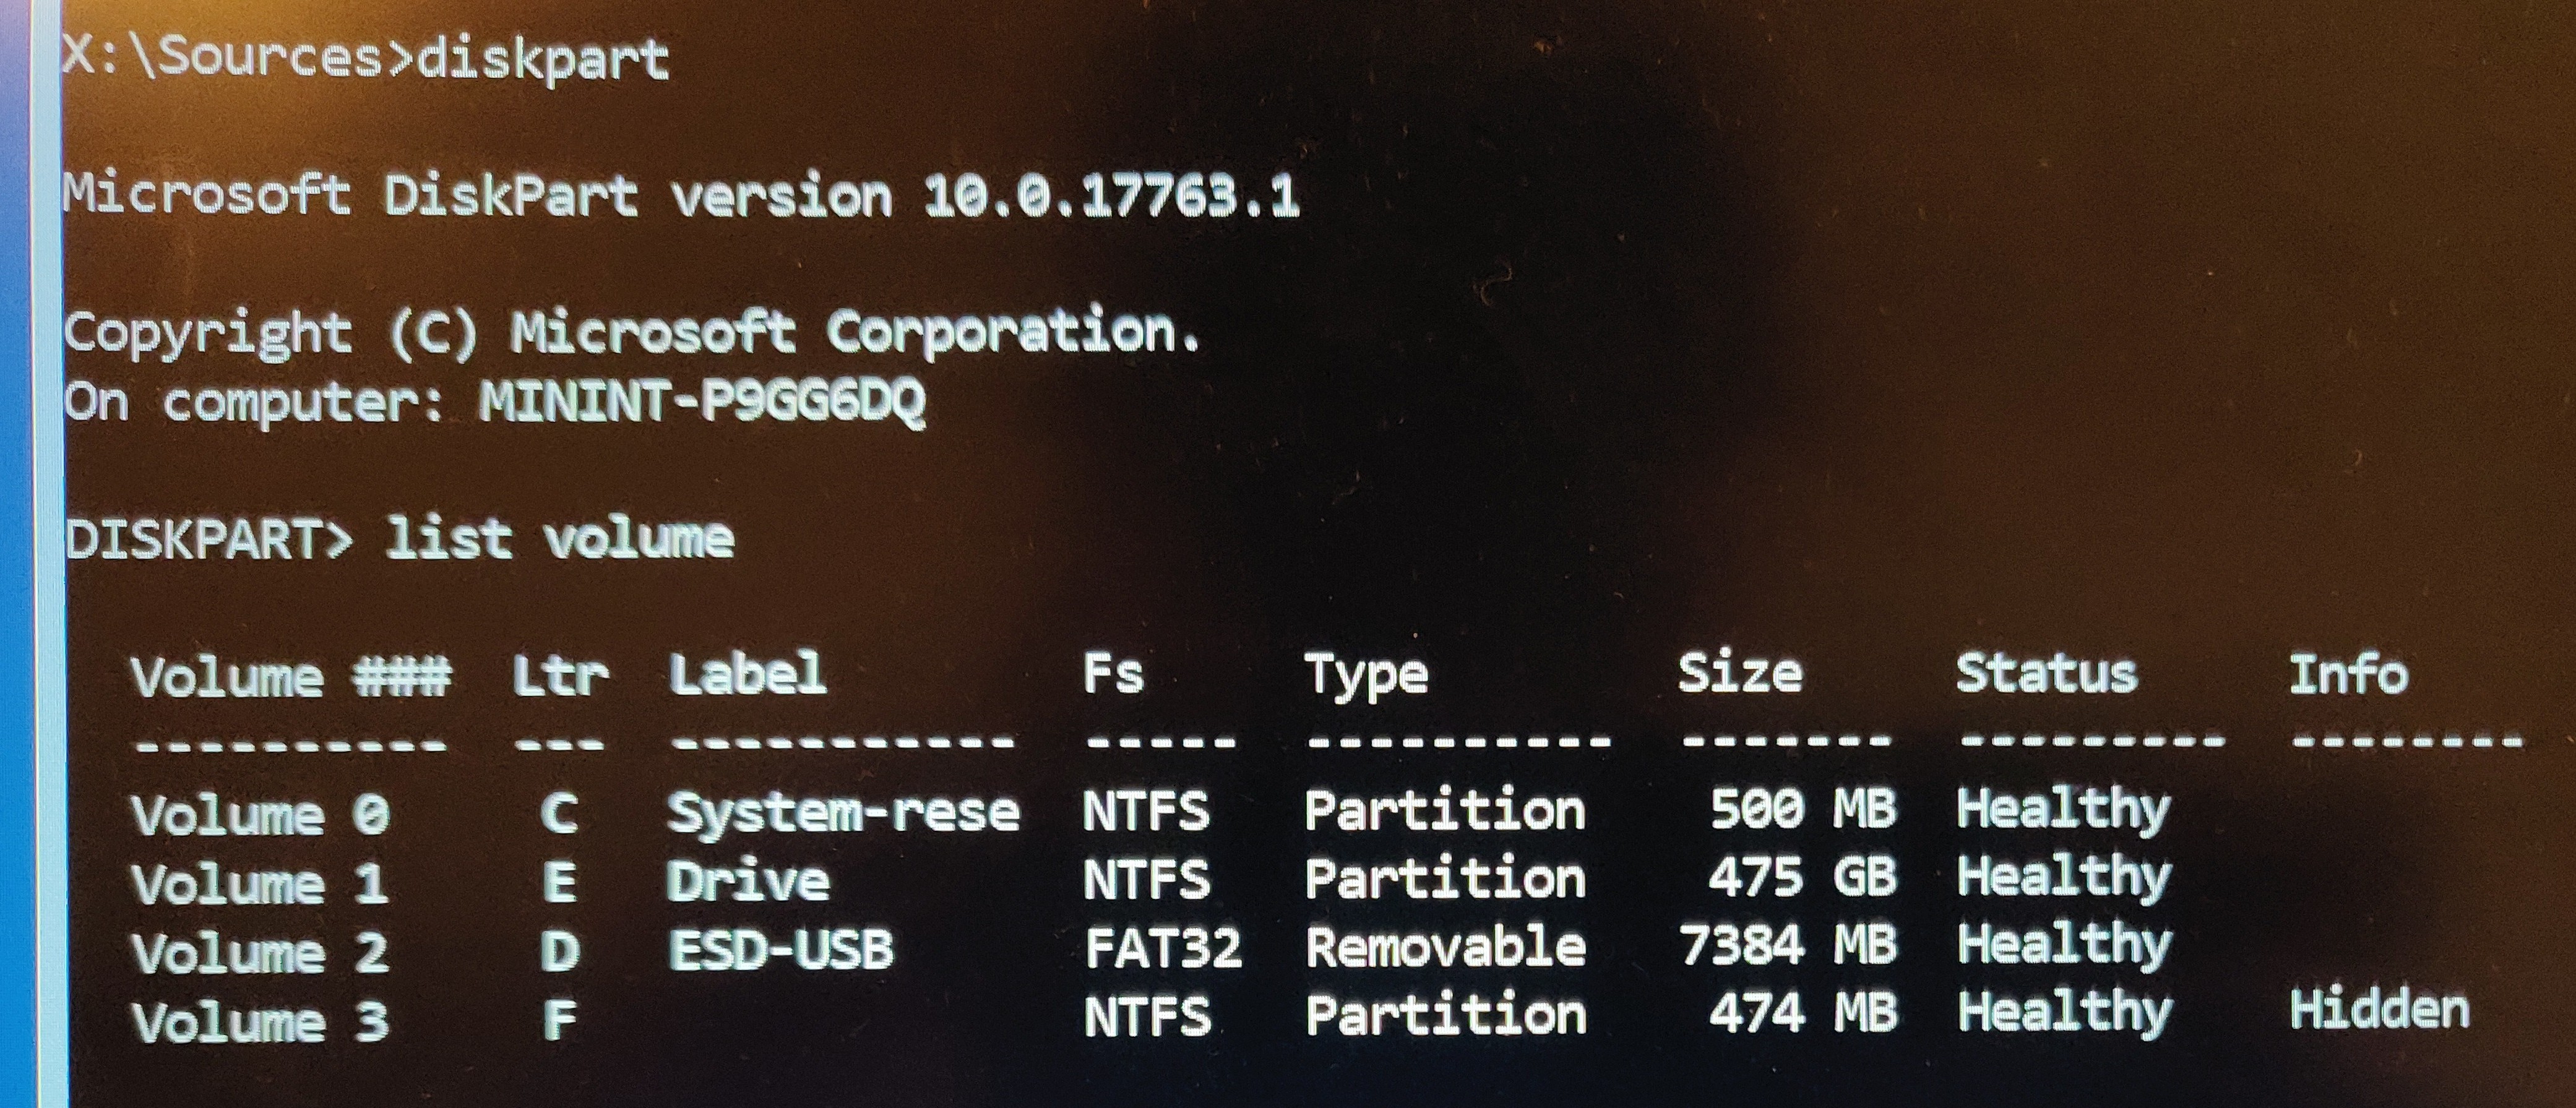Click drive letter 'C' of Volume 0
The image size is (2576, 1108).
point(559,813)
